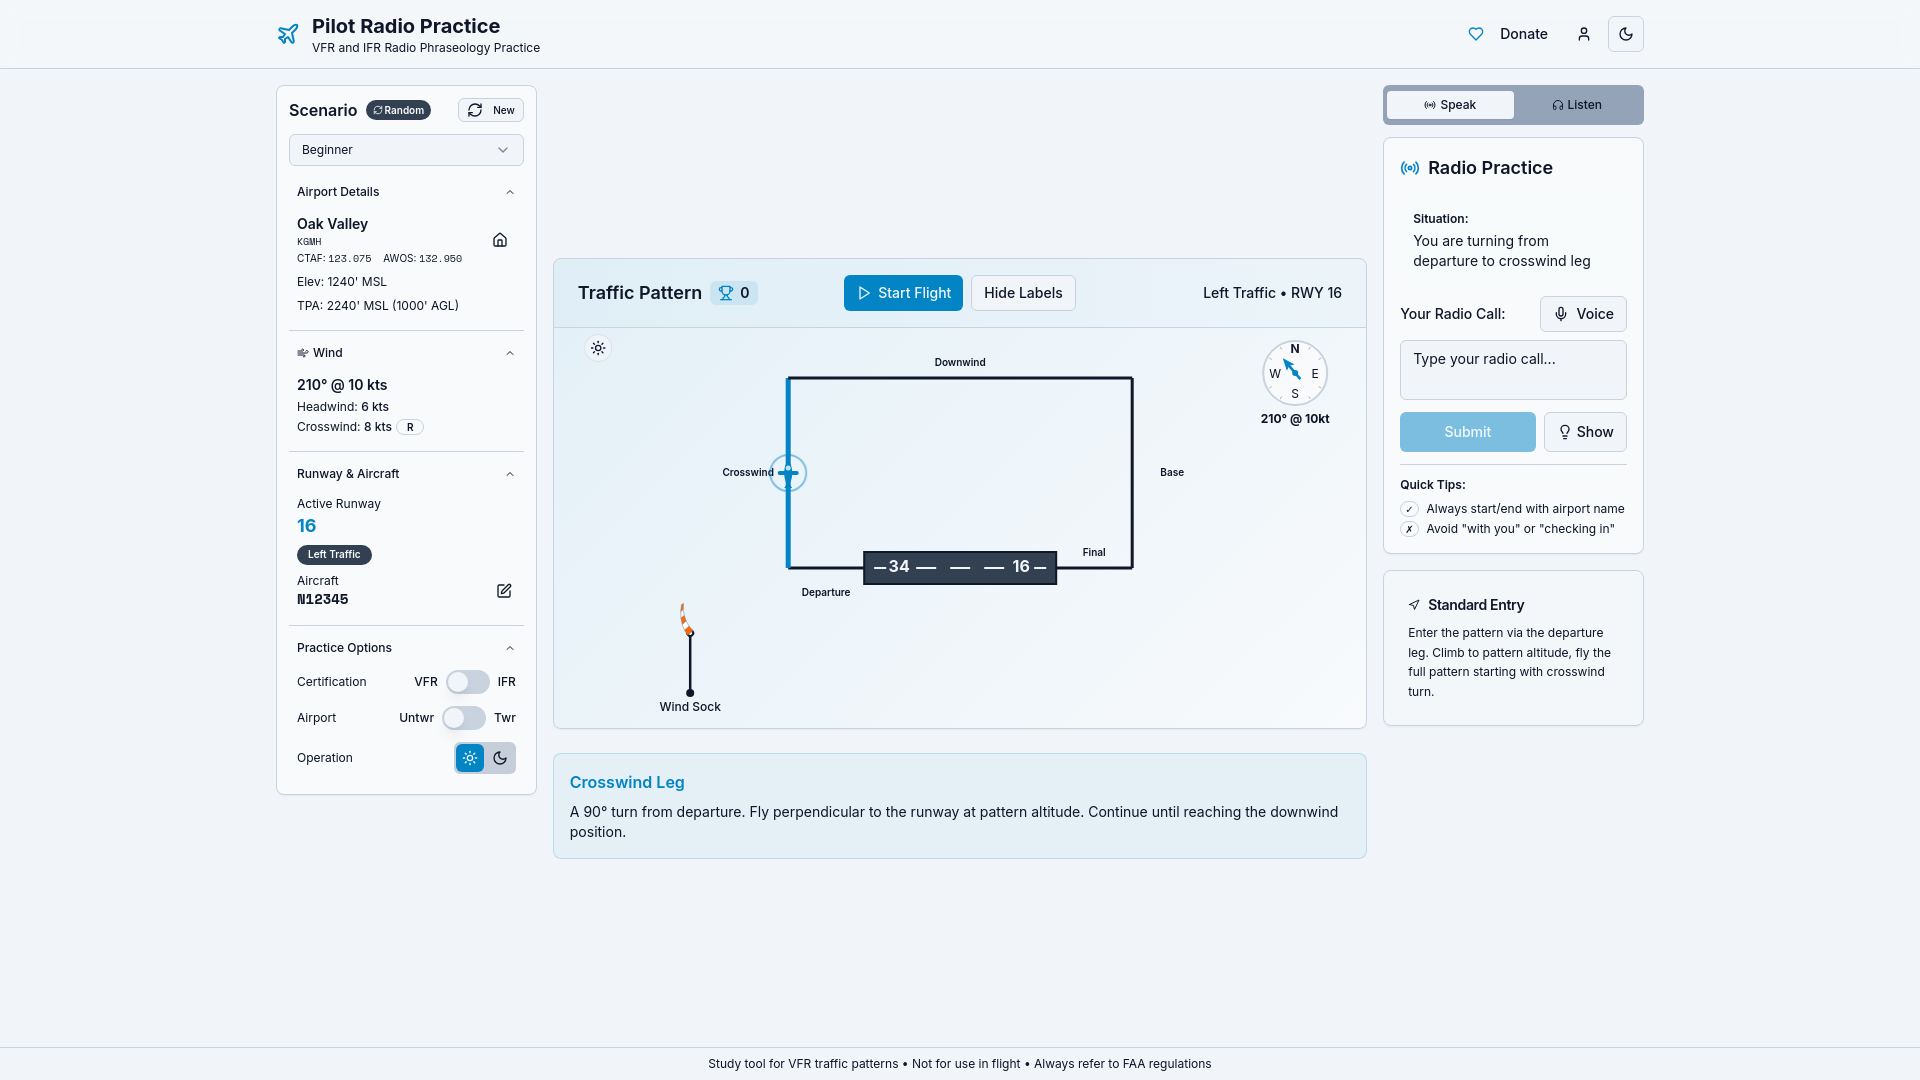Click the Left Traffic badge
Screen dimensions: 1920x1080
pos(334,555)
